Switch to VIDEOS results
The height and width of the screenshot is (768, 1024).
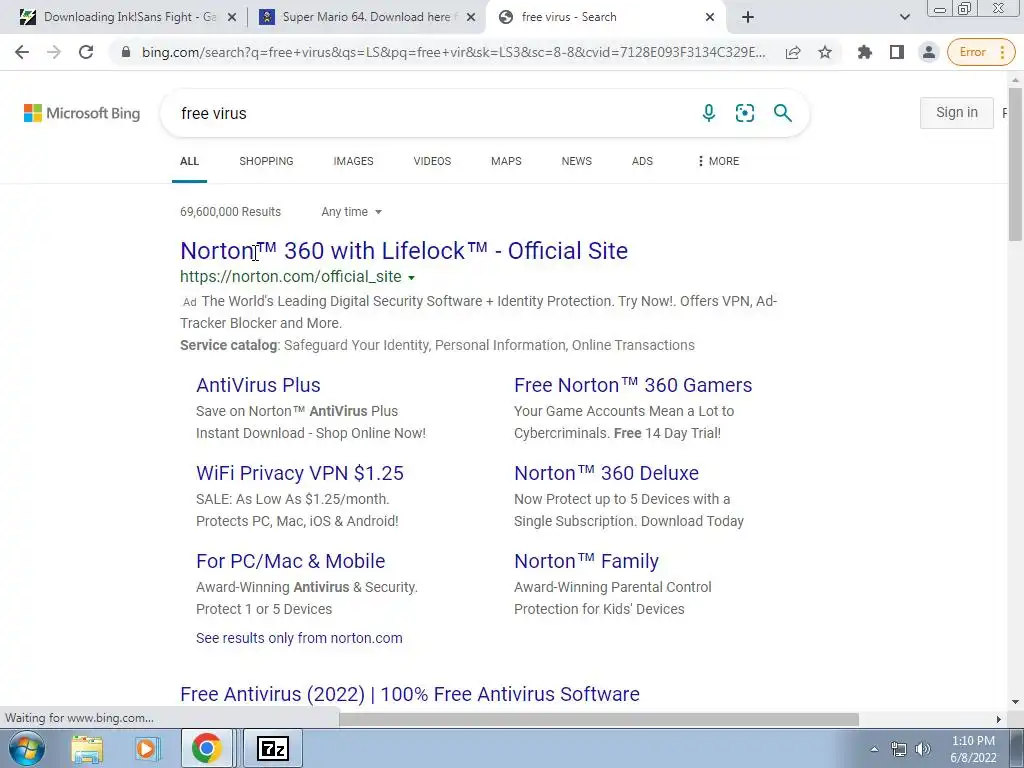tap(432, 161)
